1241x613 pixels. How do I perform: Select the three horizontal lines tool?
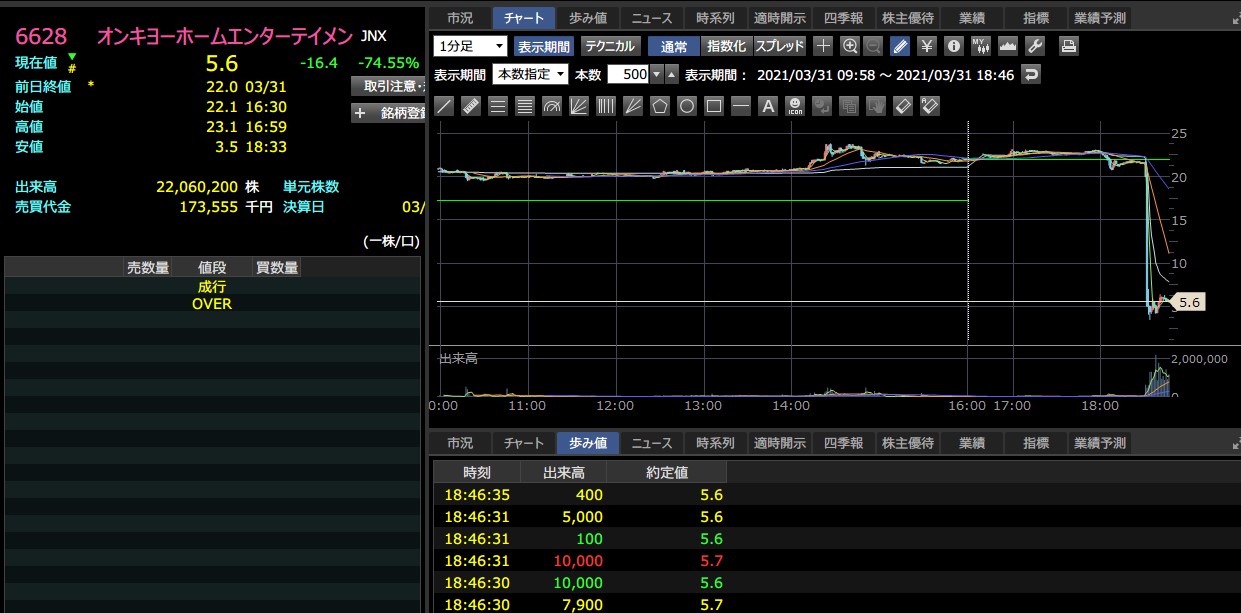[498, 105]
